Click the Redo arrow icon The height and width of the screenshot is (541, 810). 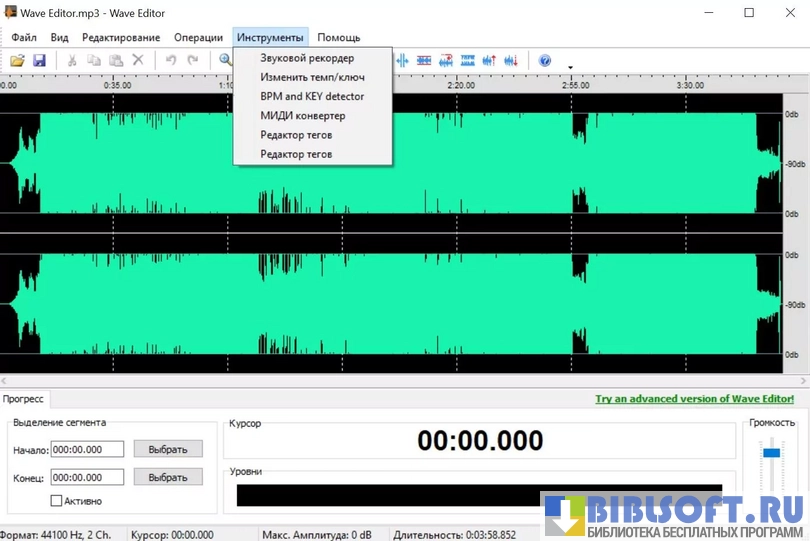click(193, 60)
